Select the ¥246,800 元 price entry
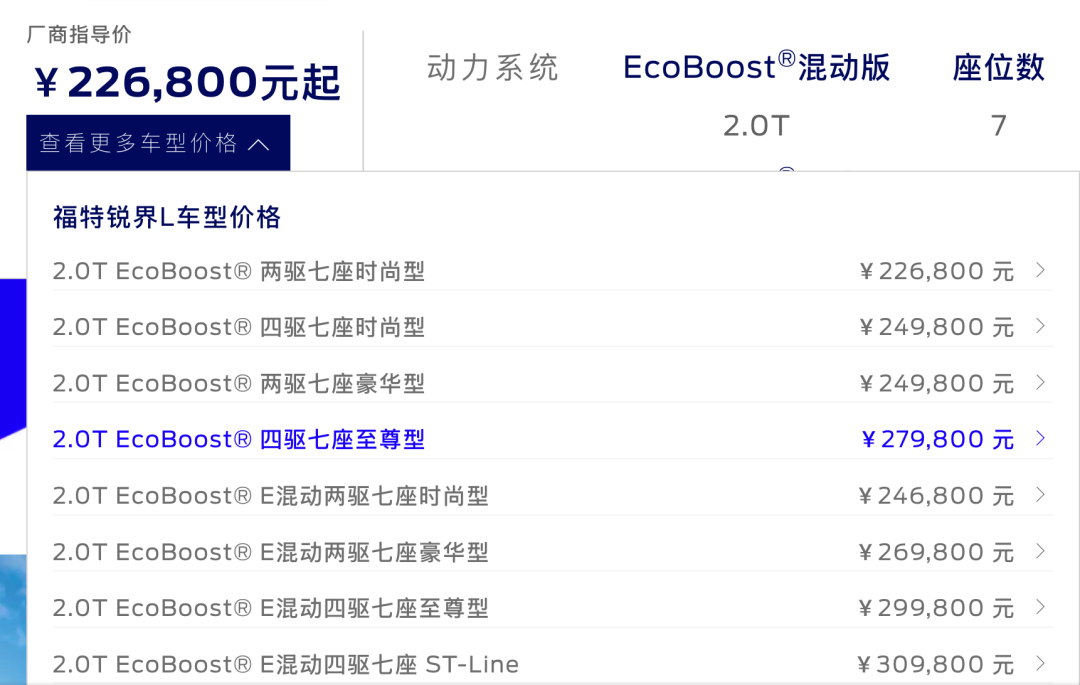 point(936,496)
